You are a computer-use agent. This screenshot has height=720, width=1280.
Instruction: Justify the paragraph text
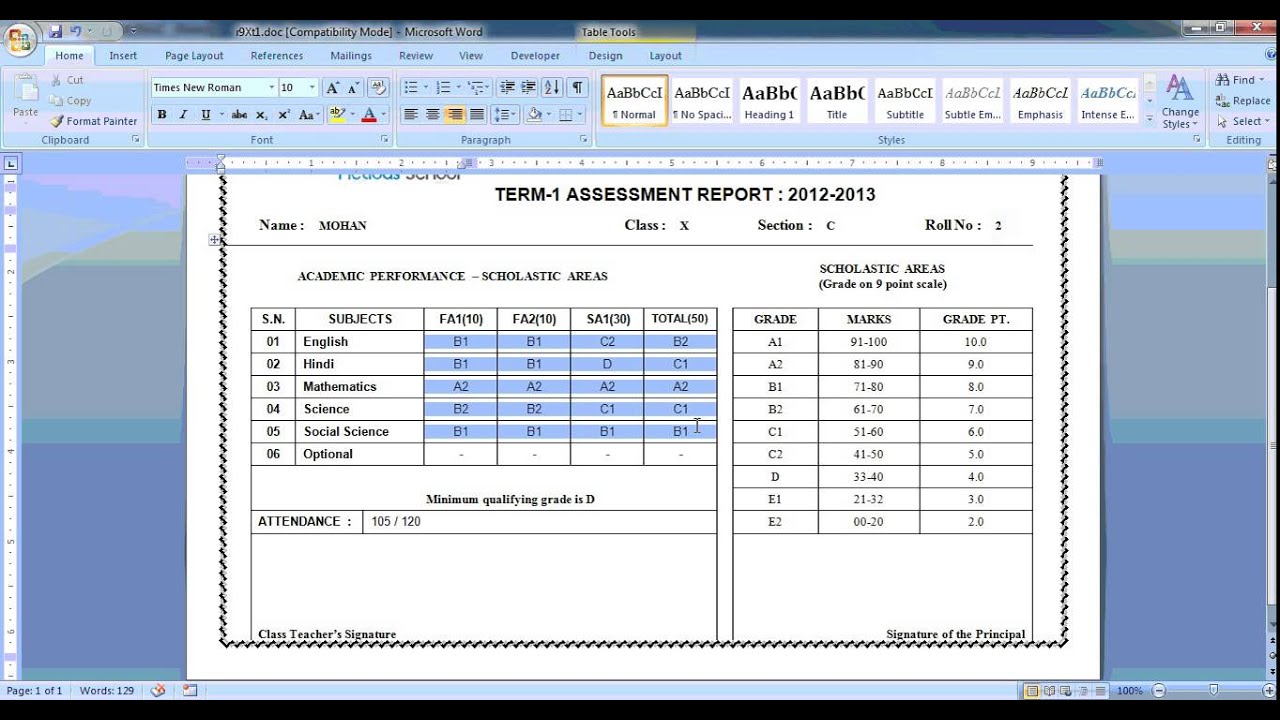pyautogui.click(x=477, y=115)
